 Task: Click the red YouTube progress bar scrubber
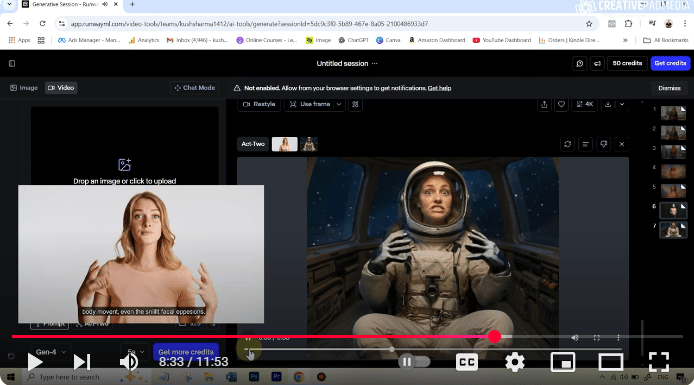(494, 337)
